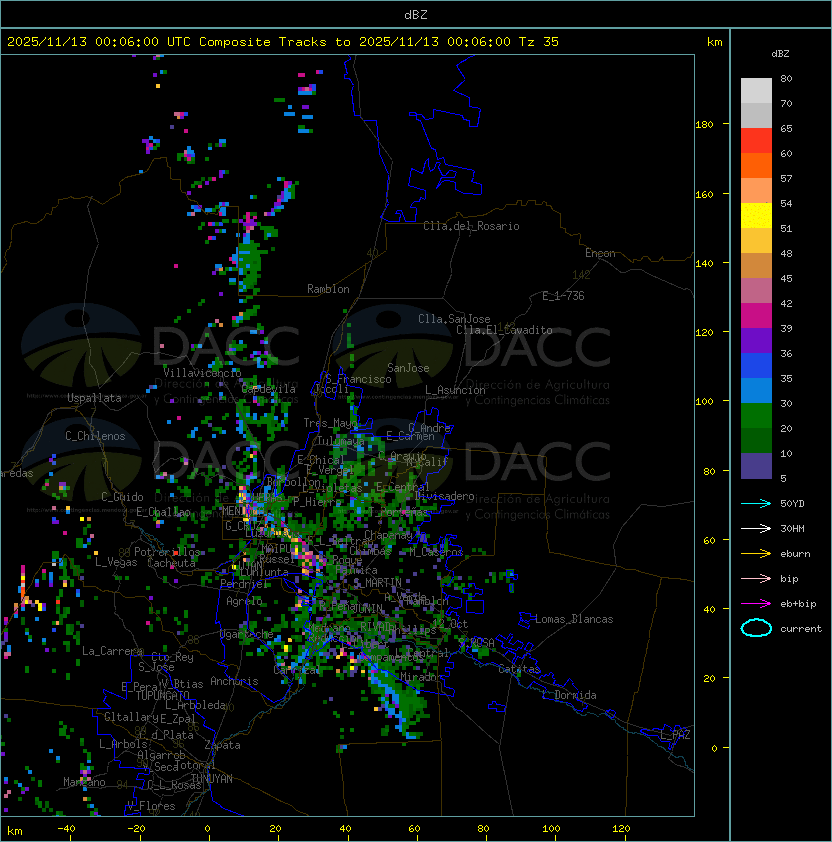Image resolution: width=832 pixels, height=842 pixels.
Task: Pick the bright yellow 51-54 dBZ swatch
Action: coord(756,215)
